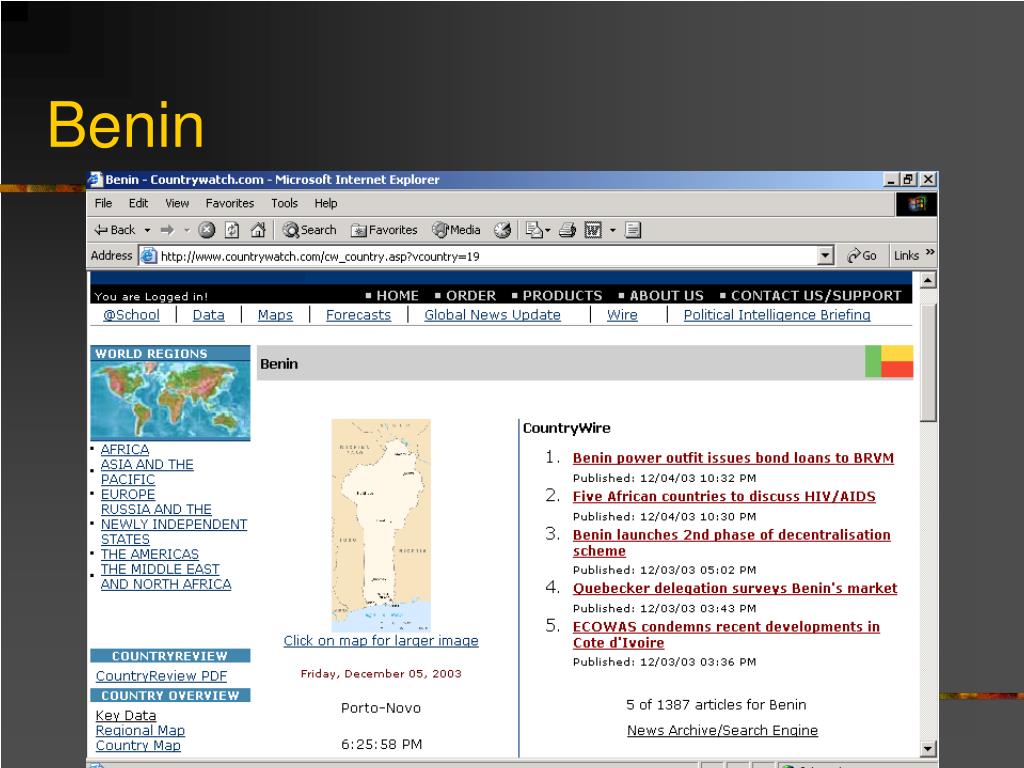Open the Edit menu
Image resolution: width=1024 pixels, height=768 pixels.
[138, 203]
